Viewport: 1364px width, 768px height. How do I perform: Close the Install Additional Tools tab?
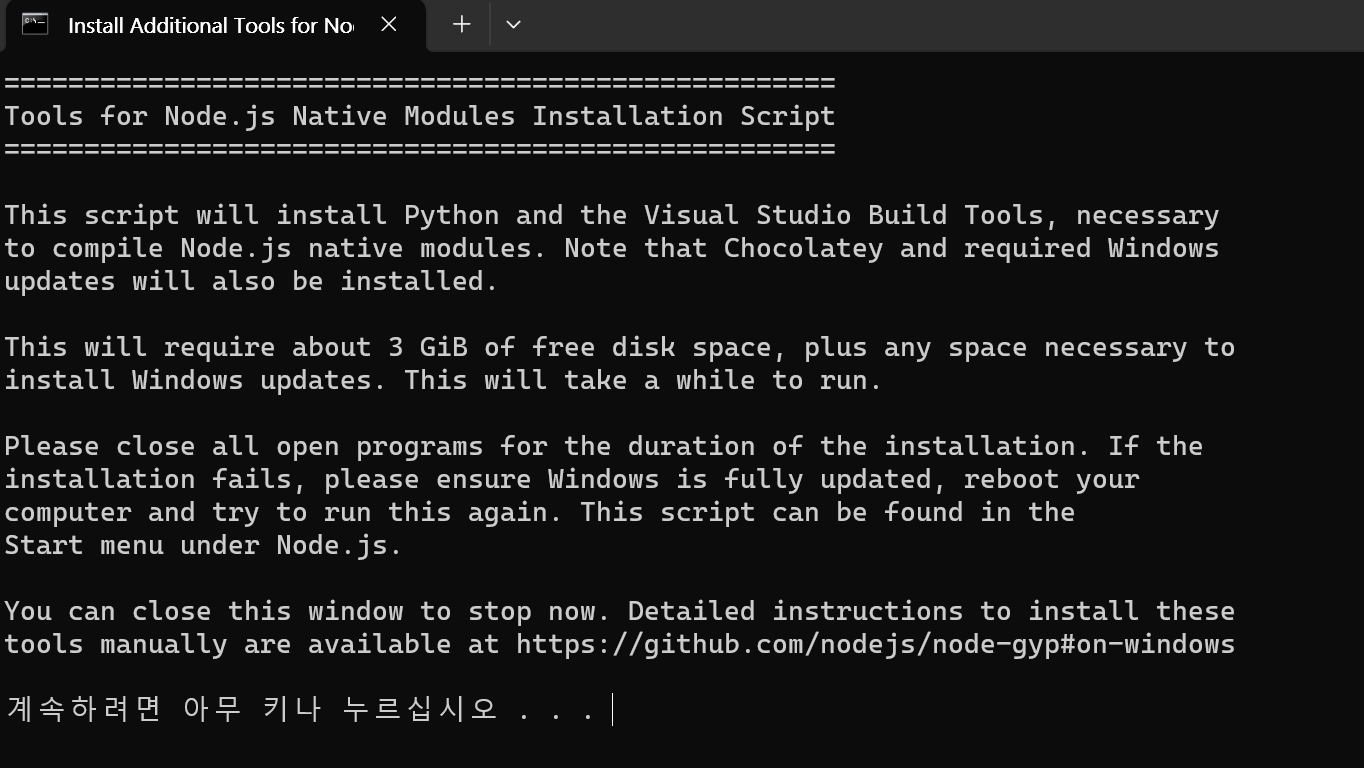pos(389,24)
